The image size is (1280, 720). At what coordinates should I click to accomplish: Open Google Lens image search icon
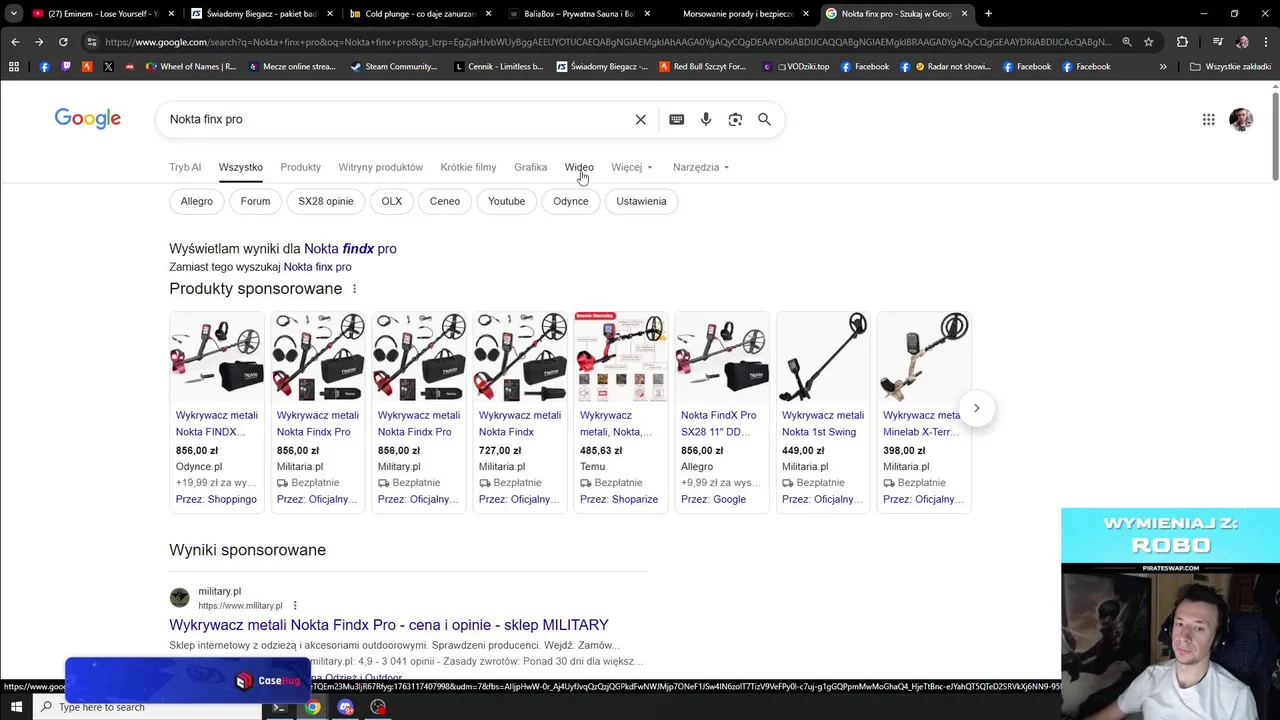[735, 119]
